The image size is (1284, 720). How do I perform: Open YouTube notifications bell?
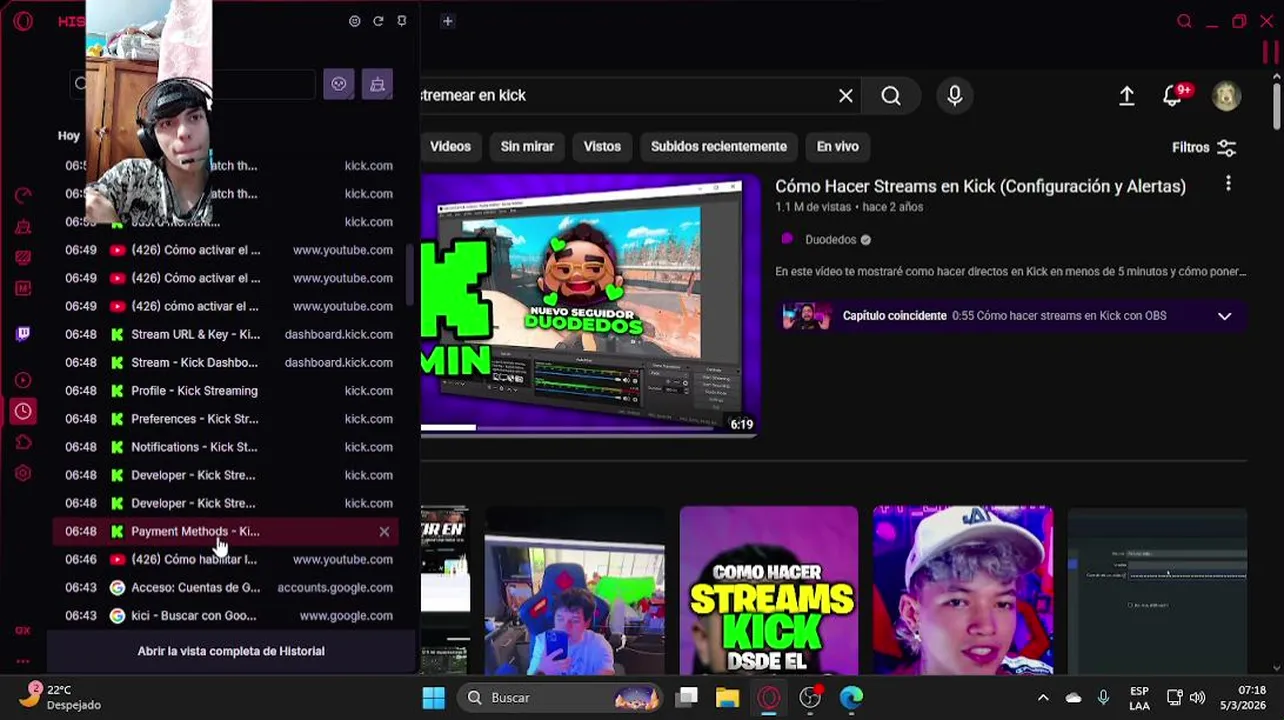click(x=1173, y=95)
